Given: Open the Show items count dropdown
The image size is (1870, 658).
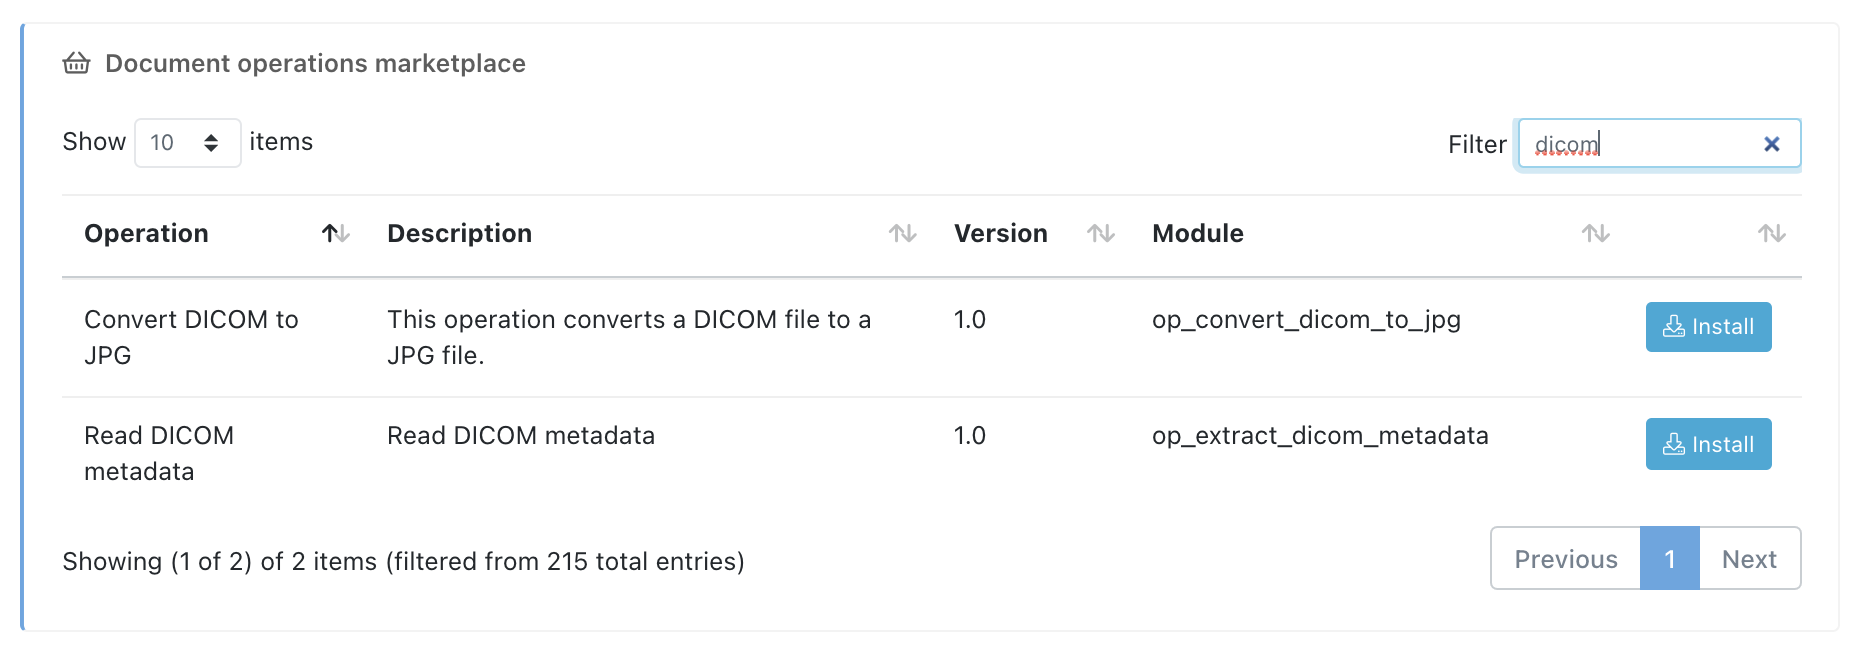Looking at the screenshot, I should pos(188,143).
